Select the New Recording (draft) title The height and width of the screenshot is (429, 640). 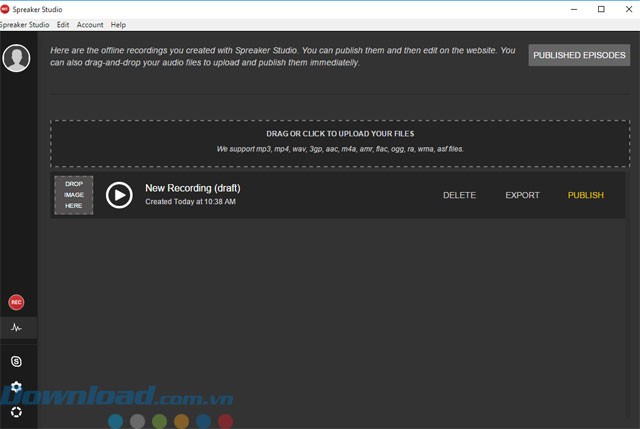pyautogui.click(x=192, y=188)
